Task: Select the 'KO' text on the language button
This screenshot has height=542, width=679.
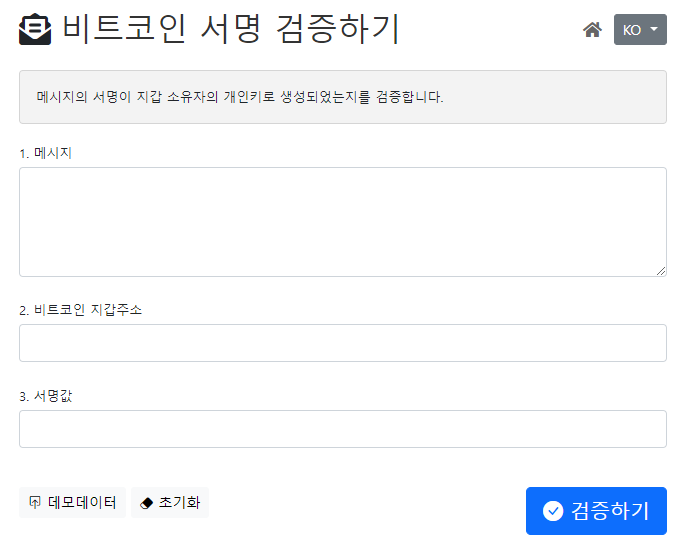Action: pyautogui.click(x=632, y=30)
